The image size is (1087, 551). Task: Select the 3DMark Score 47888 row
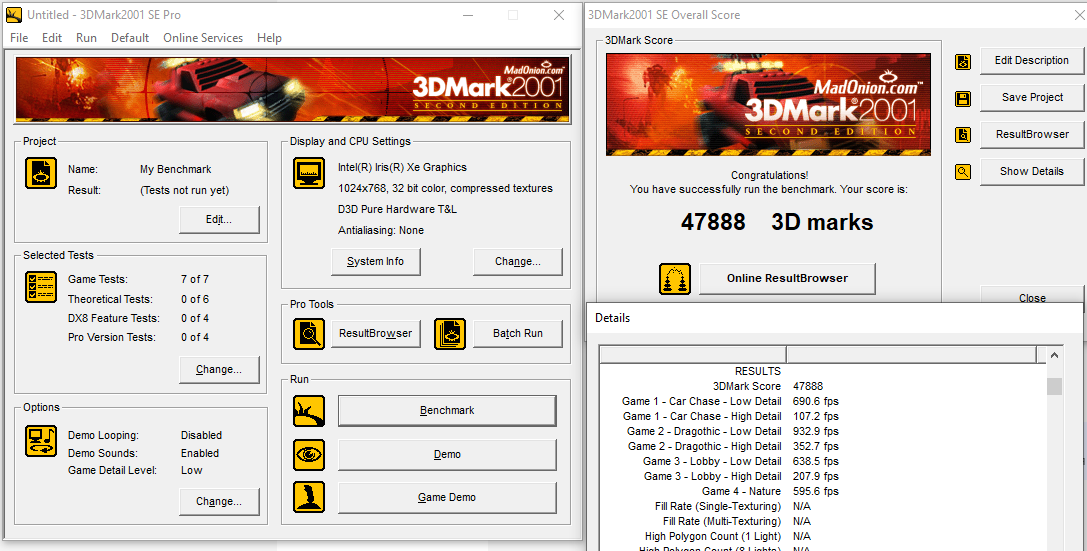[824, 387]
